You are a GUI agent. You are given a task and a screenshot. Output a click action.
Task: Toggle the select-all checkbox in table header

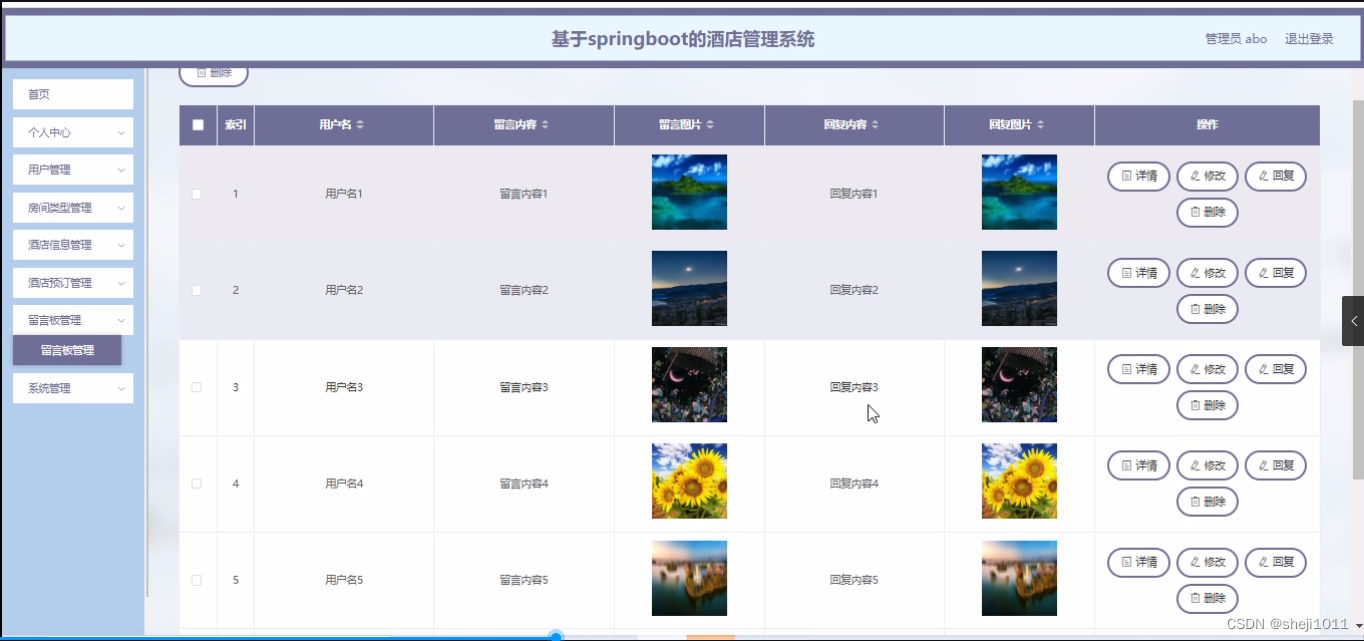coord(197,124)
